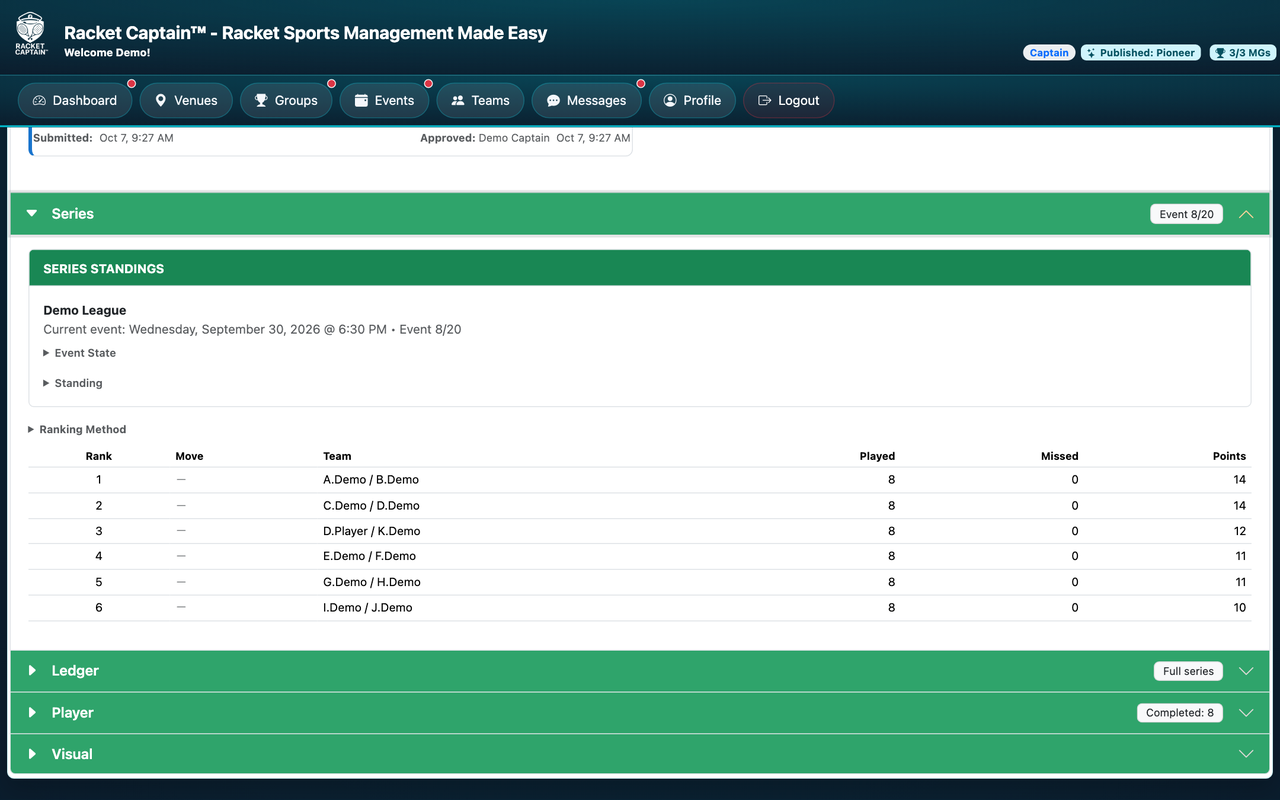Collapse the Series section triangle
The height and width of the screenshot is (800, 1280).
tap(32, 214)
